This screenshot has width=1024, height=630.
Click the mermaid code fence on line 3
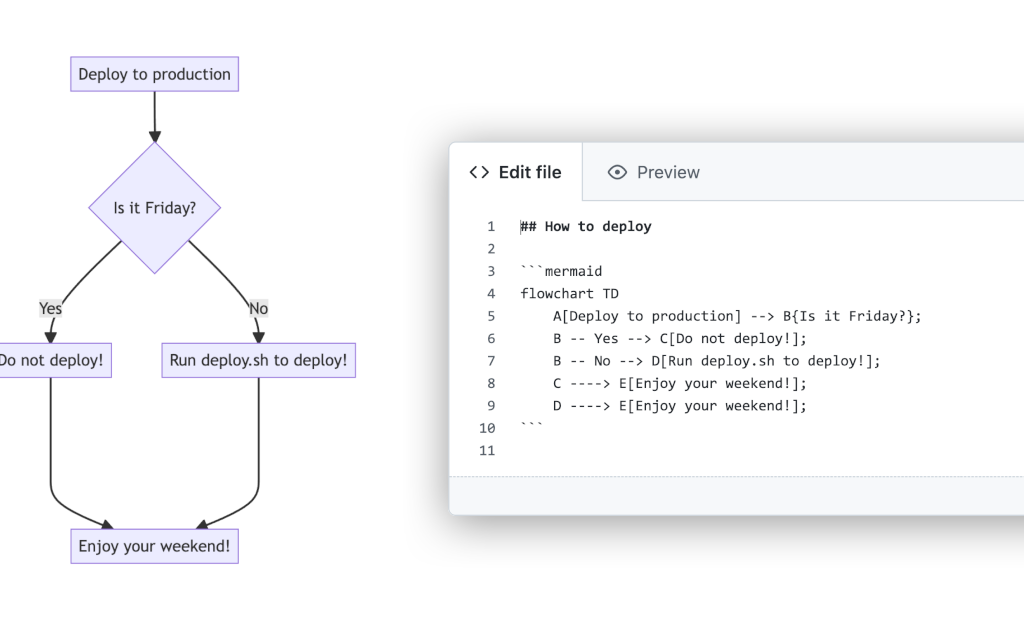click(x=560, y=271)
